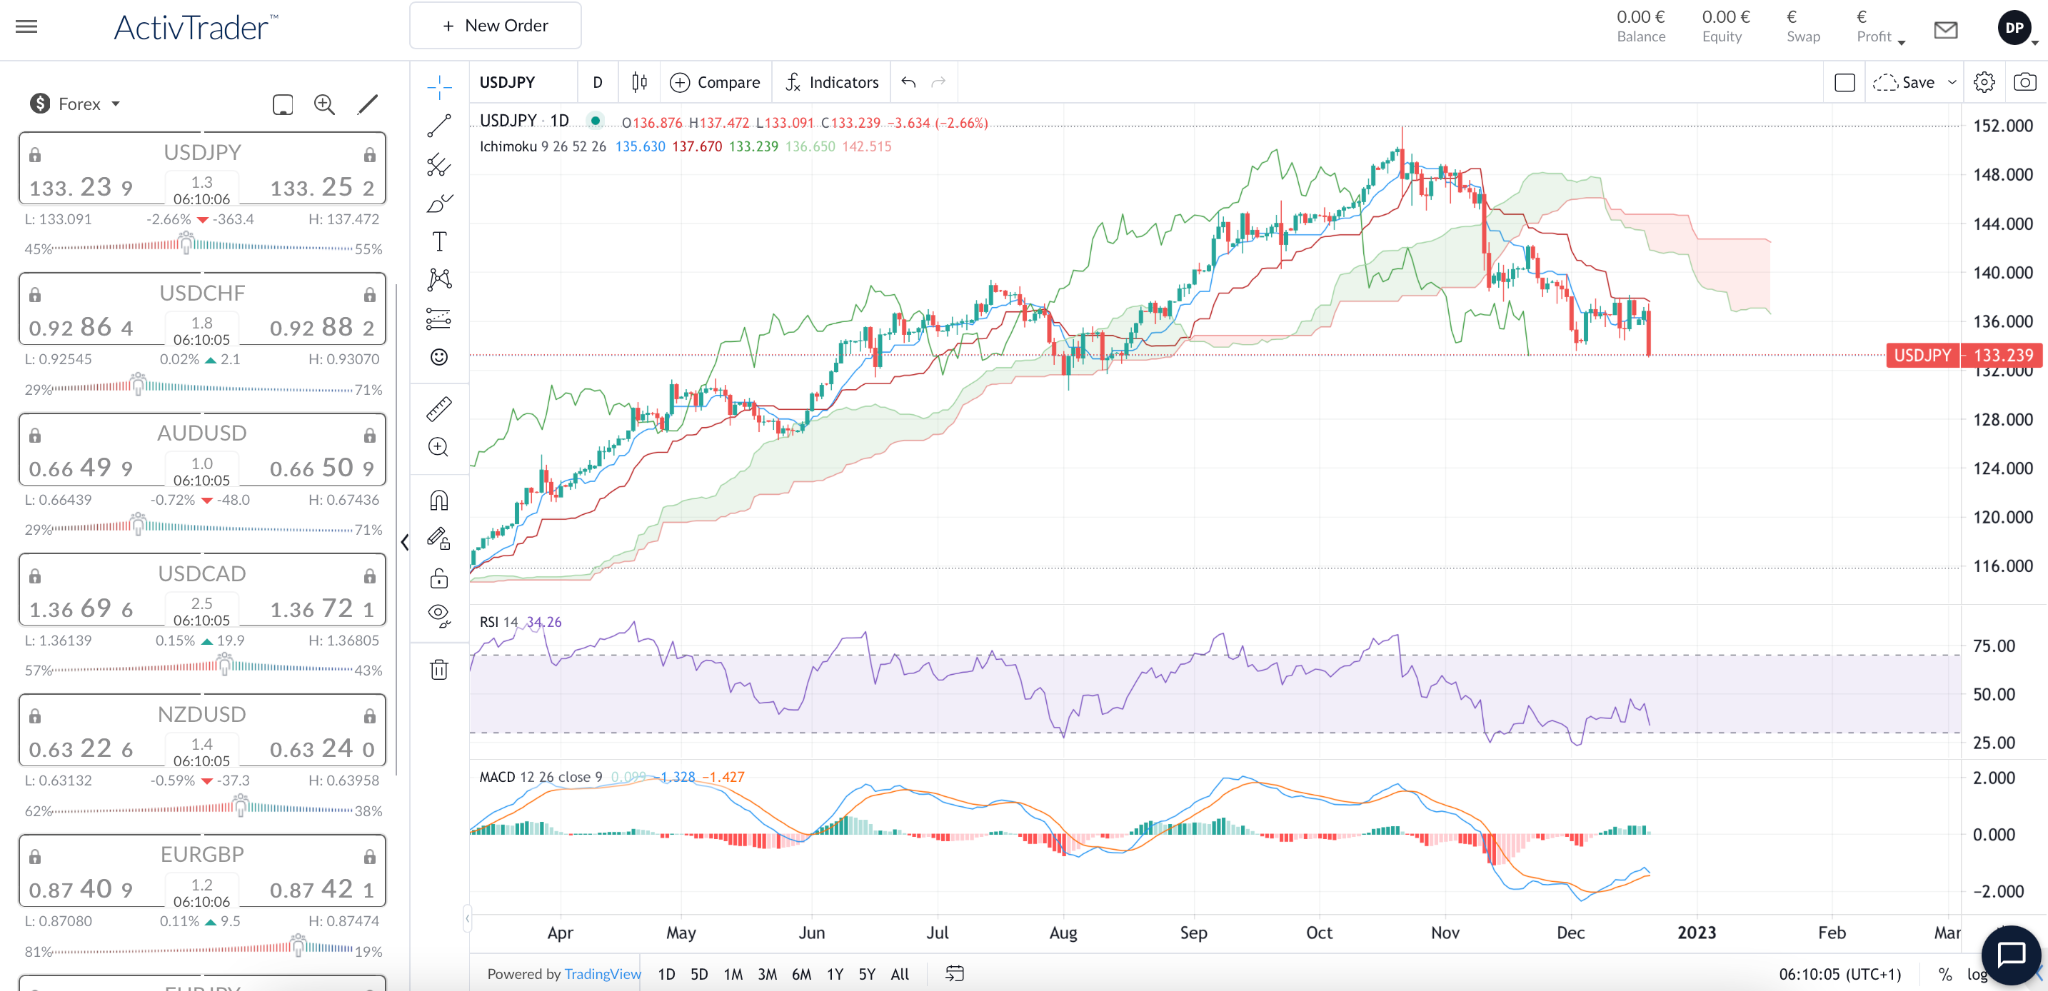Viewport: 2048px width, 991px height.
Task: Open the DP user profile avatar
Action: (x=2015, y=28)
